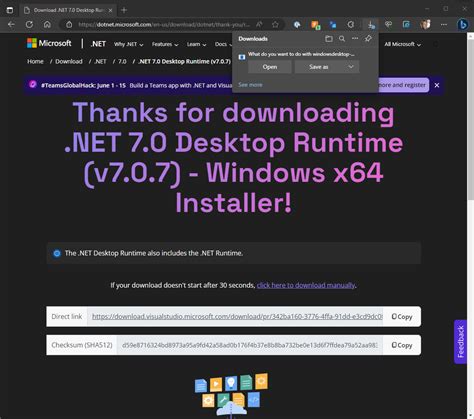
Task: Dismiss the TeamsGlobalHack banner
Action: 437,85
